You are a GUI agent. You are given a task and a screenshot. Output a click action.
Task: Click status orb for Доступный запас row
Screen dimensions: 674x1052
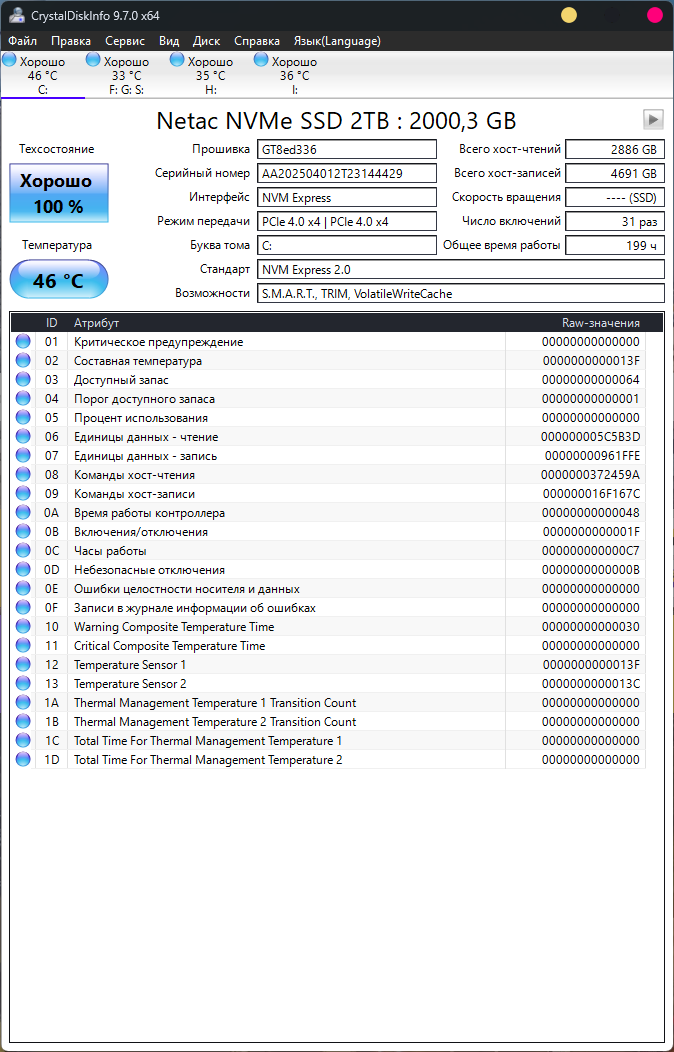pos(23,380)
